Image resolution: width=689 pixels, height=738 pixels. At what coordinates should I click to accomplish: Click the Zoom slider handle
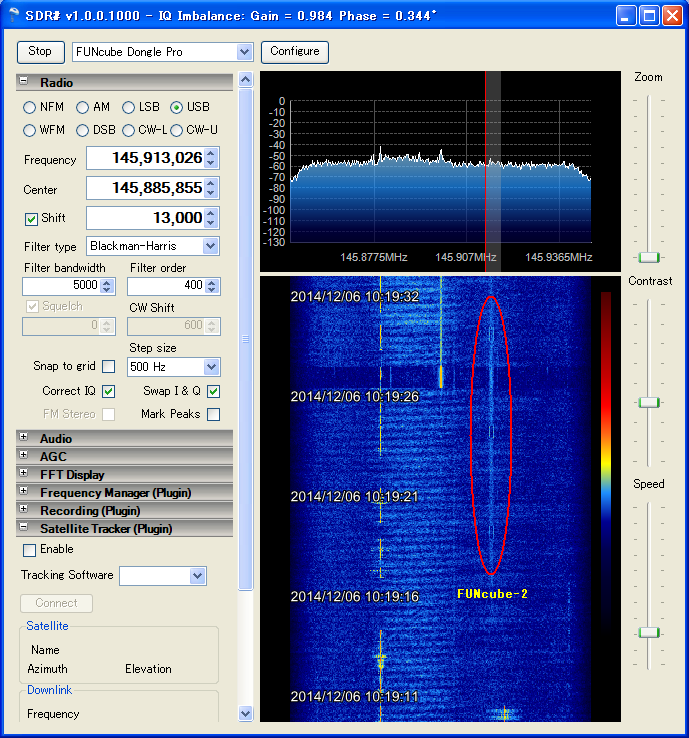point(649,257)
